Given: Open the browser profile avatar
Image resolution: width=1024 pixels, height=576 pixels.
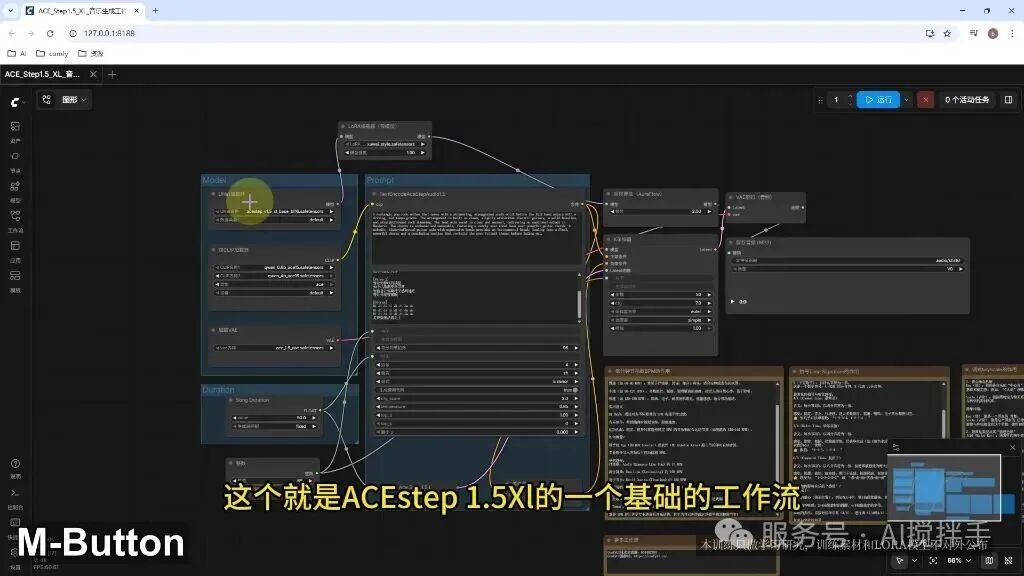Looking at the screenshot, I should click(x=993, y=33).
